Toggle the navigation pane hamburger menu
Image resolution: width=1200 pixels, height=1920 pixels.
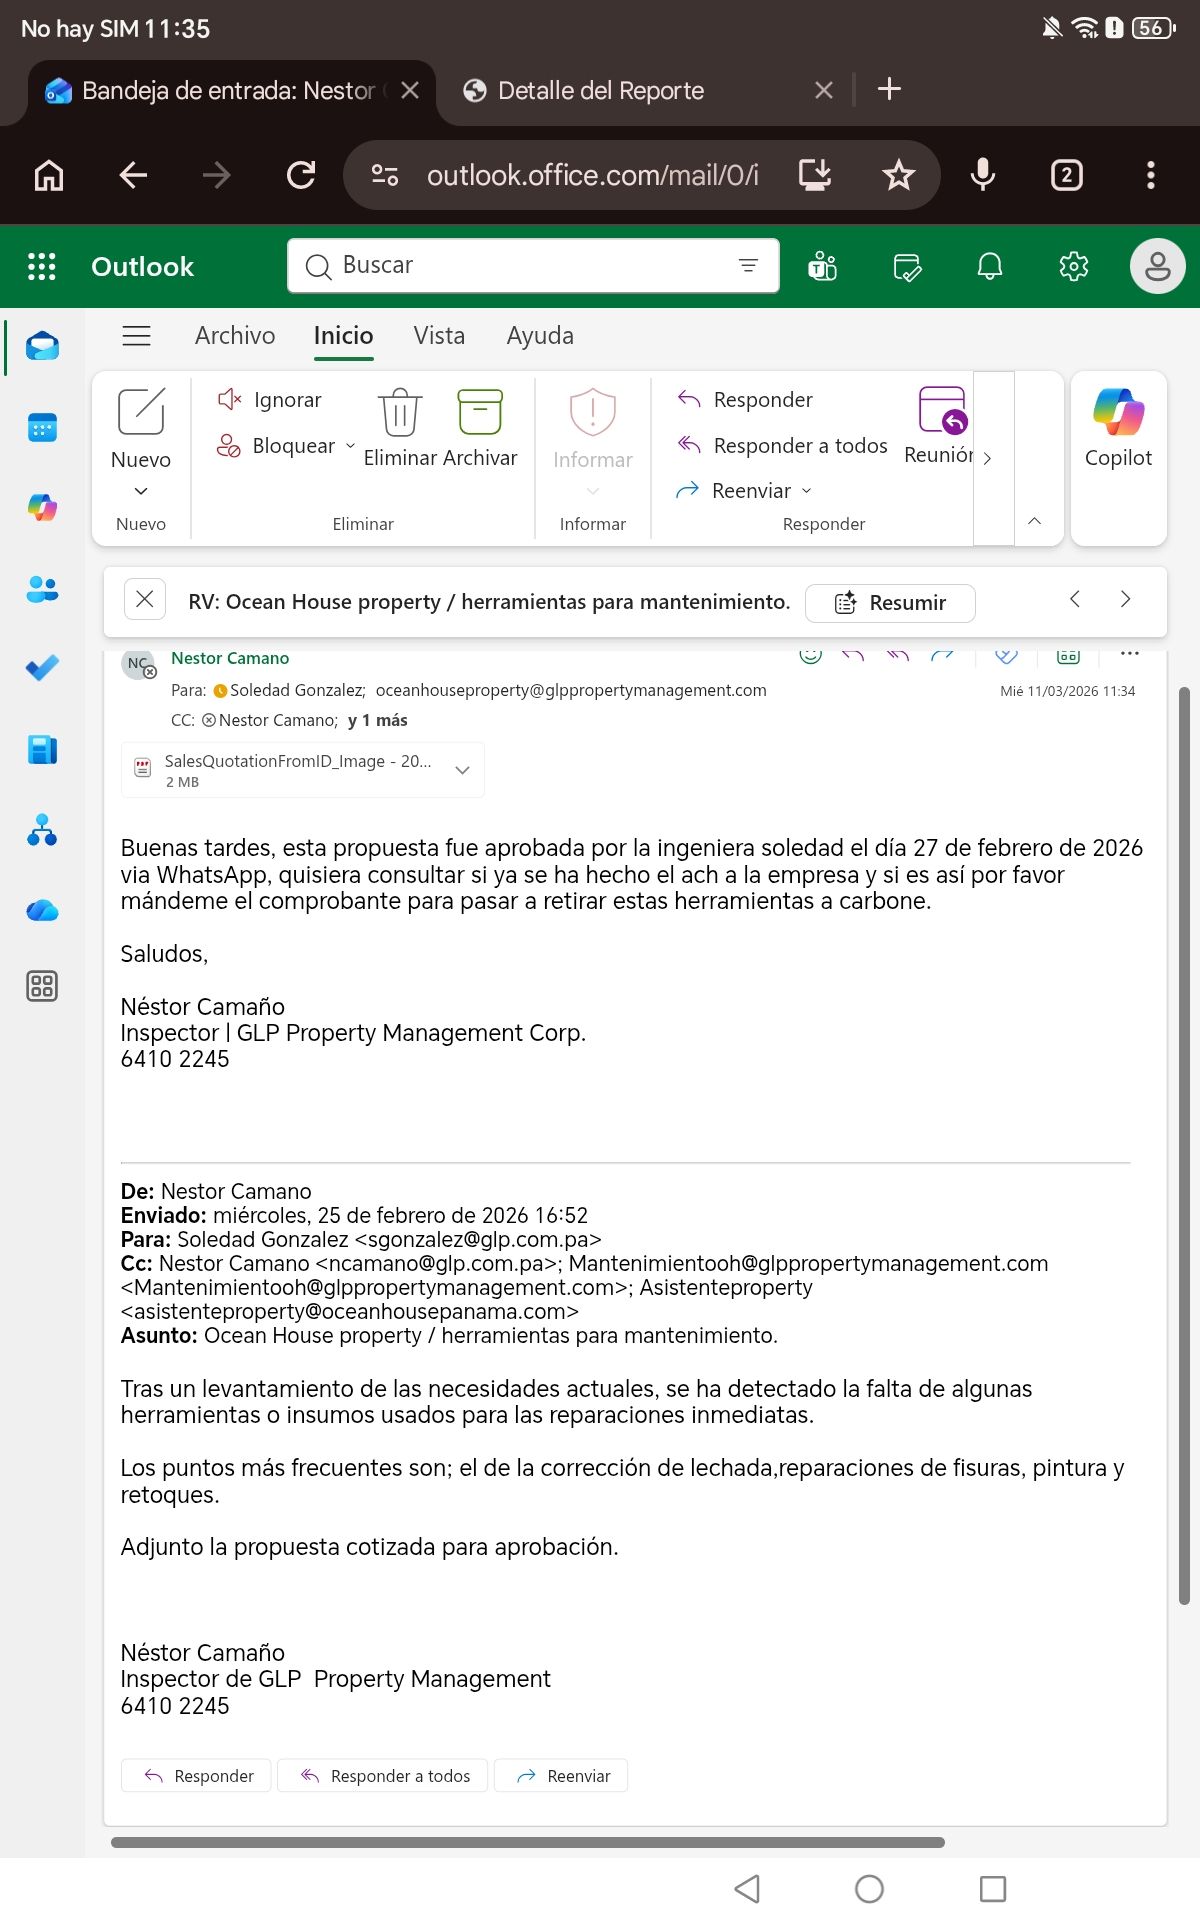pos(137,336)
